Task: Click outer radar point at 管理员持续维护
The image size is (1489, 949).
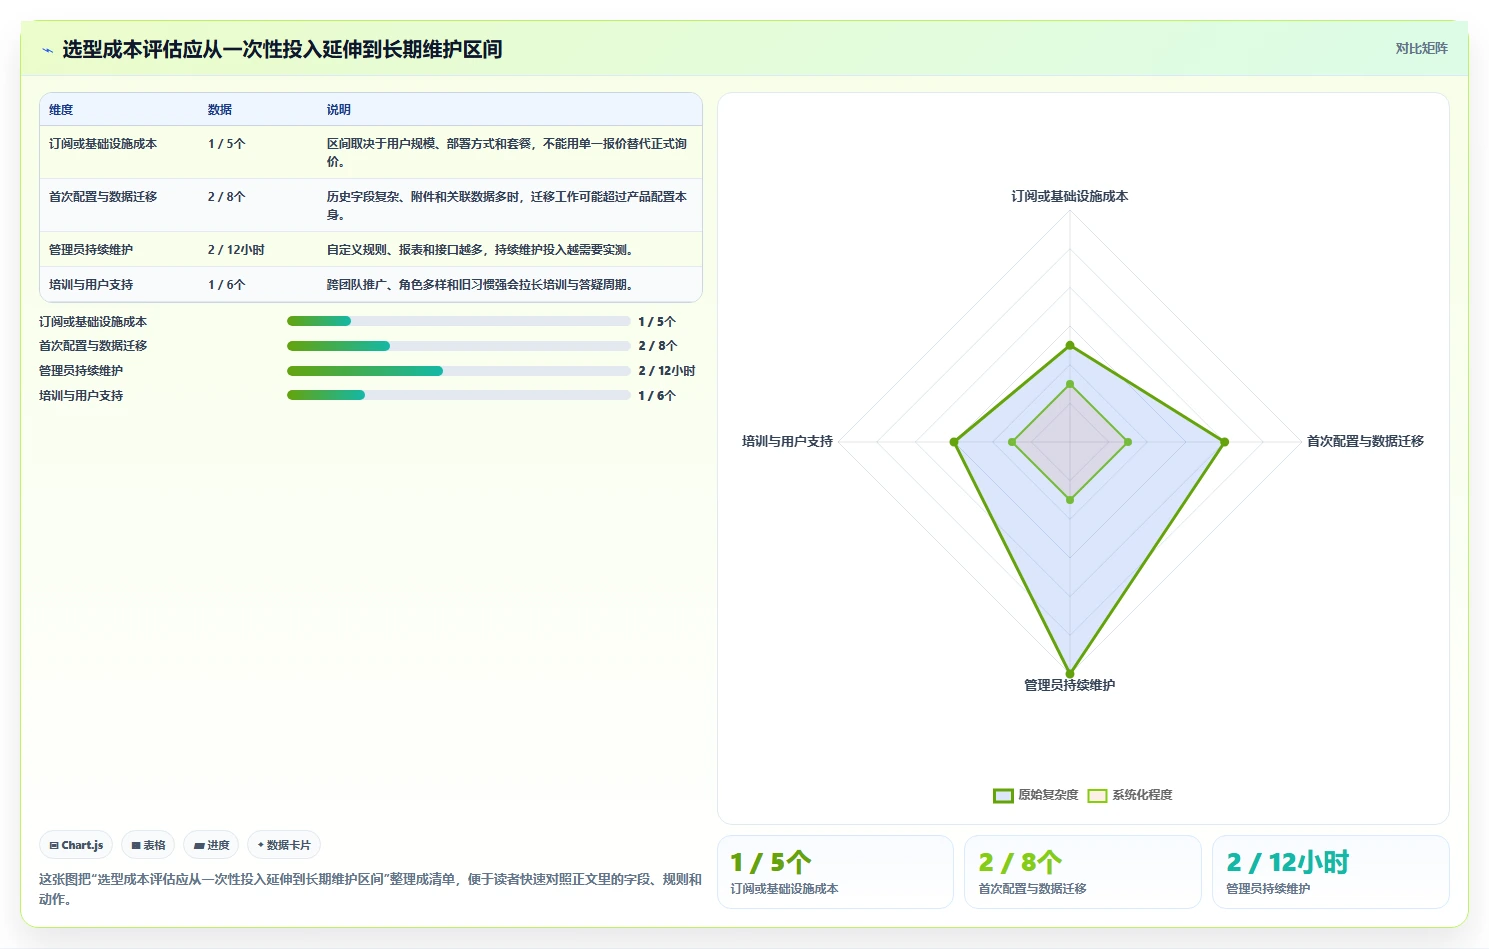Action: (x=1070, y=673)
